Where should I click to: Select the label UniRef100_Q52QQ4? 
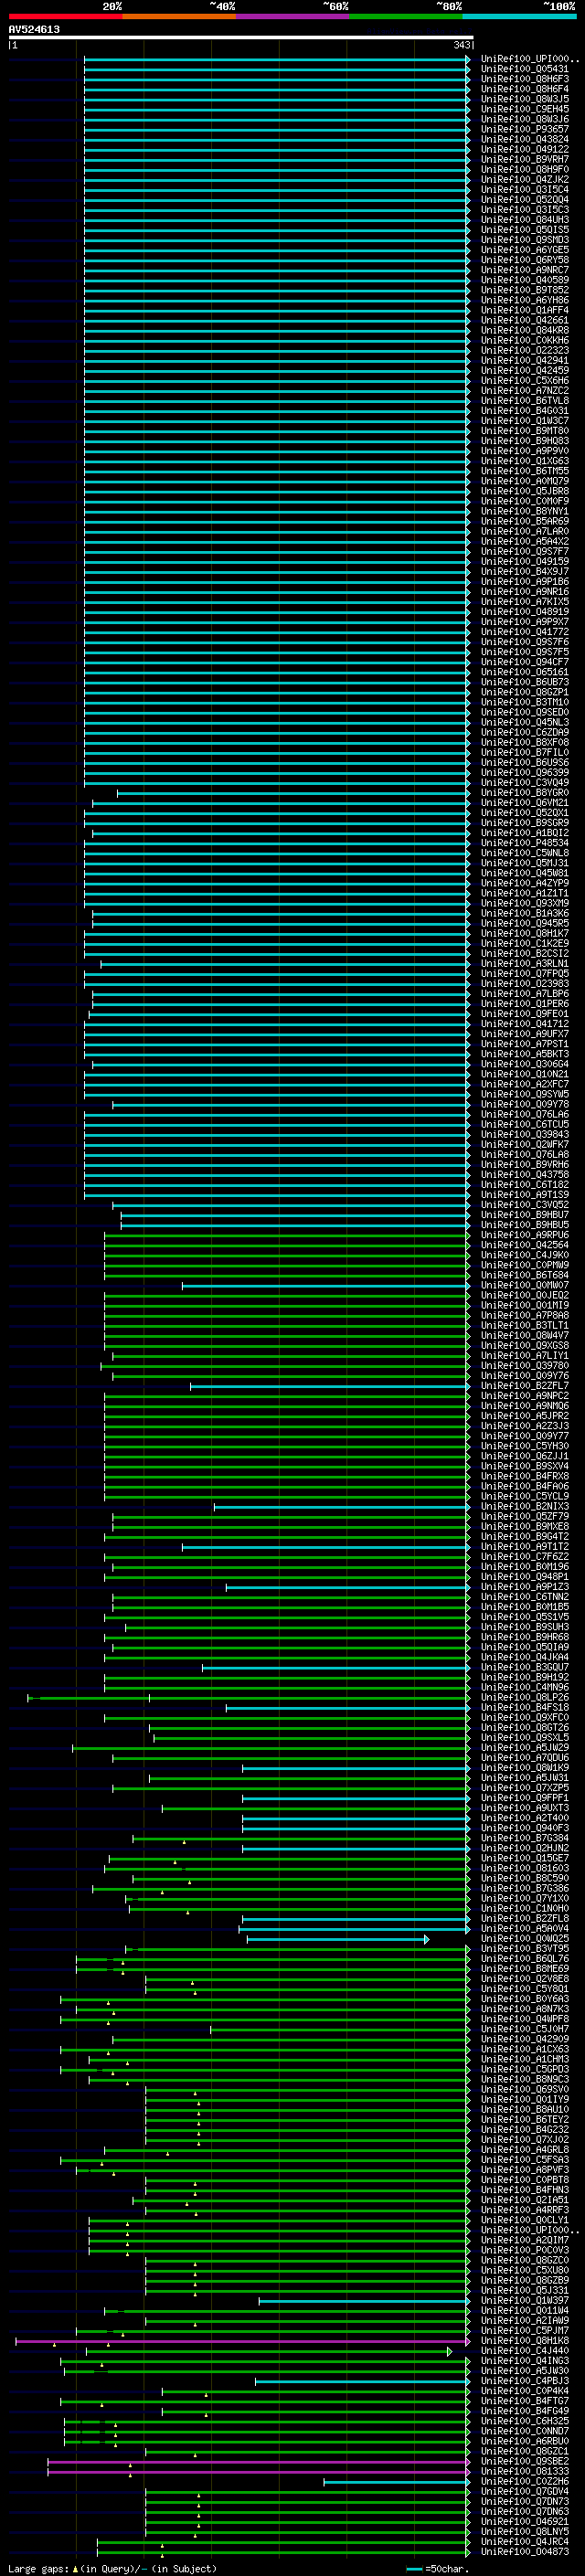(524, 199)
